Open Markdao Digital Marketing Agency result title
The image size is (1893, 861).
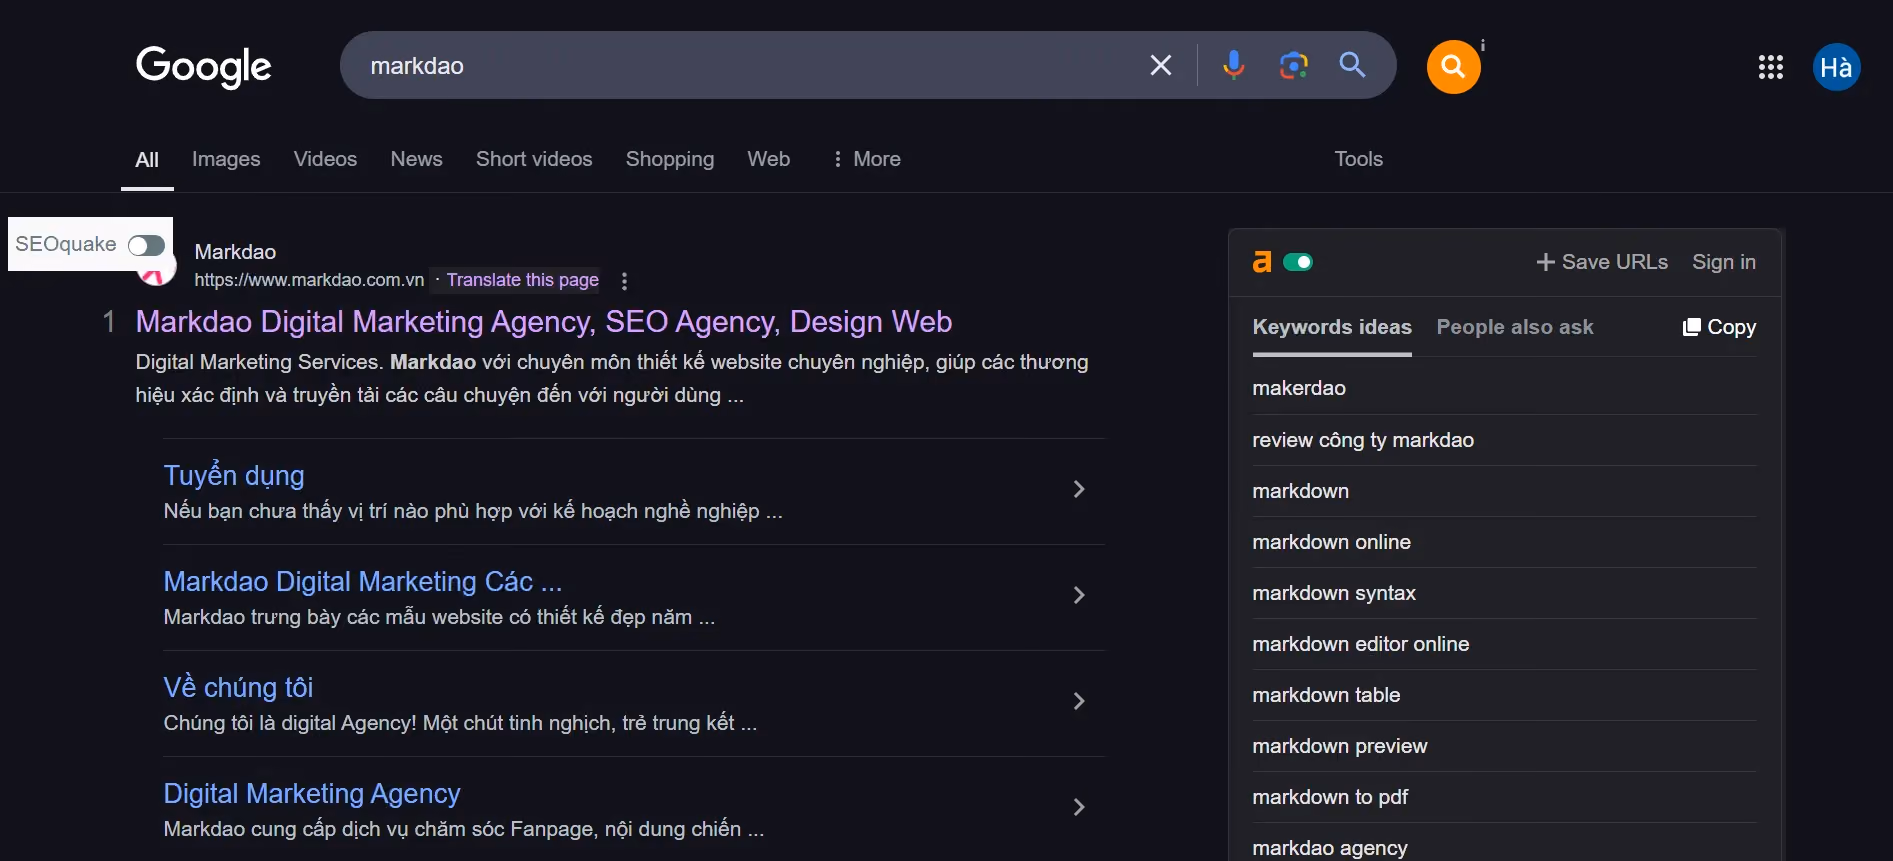[544, 322]
